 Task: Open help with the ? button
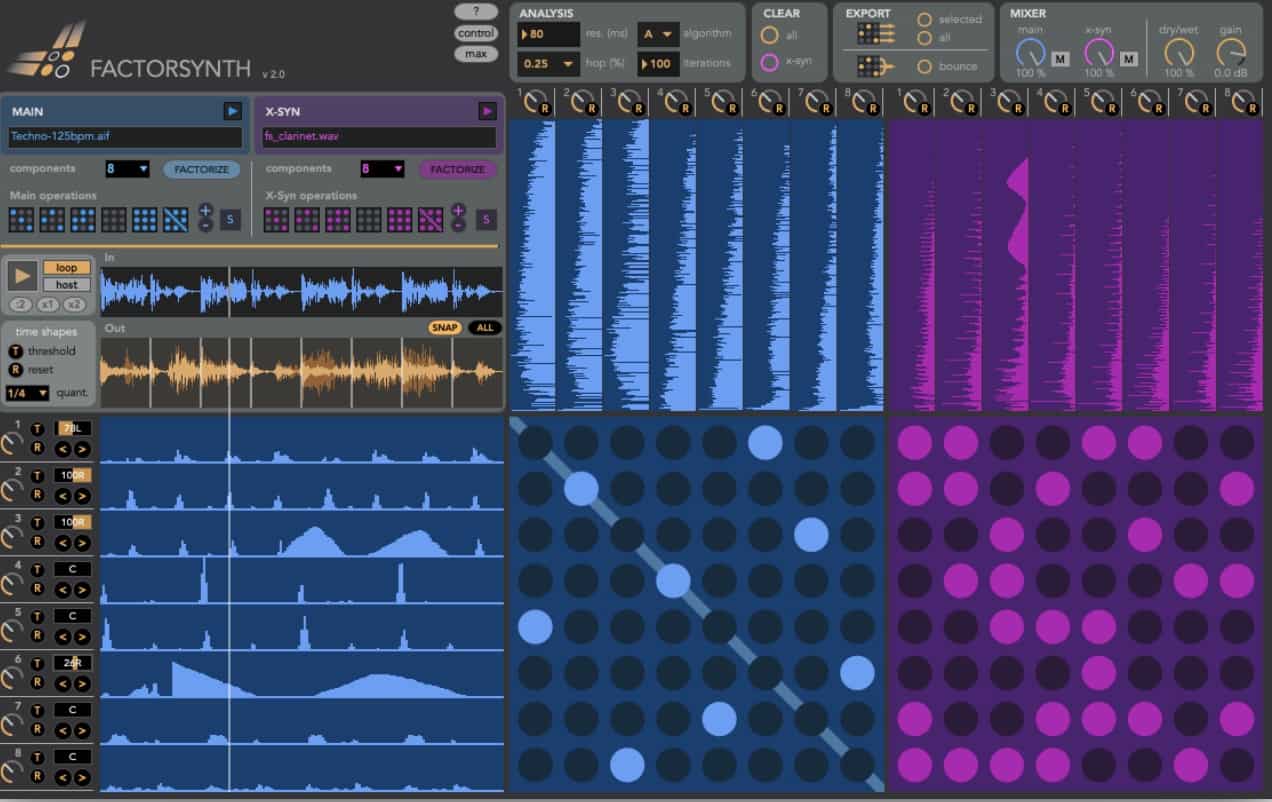[476, 12]
